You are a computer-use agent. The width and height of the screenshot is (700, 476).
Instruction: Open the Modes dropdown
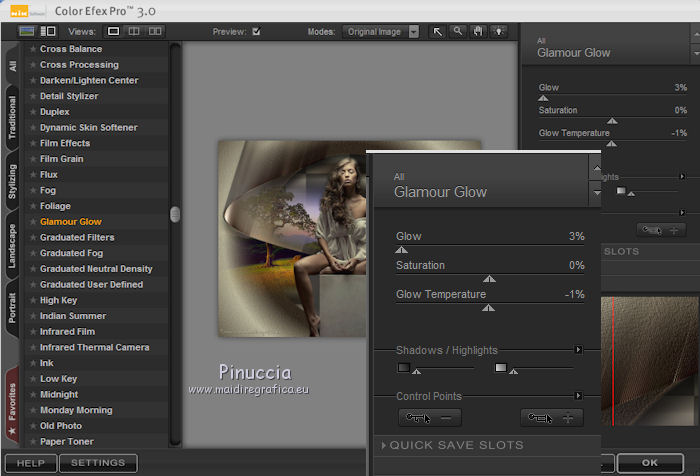click(x=381, y=32)
